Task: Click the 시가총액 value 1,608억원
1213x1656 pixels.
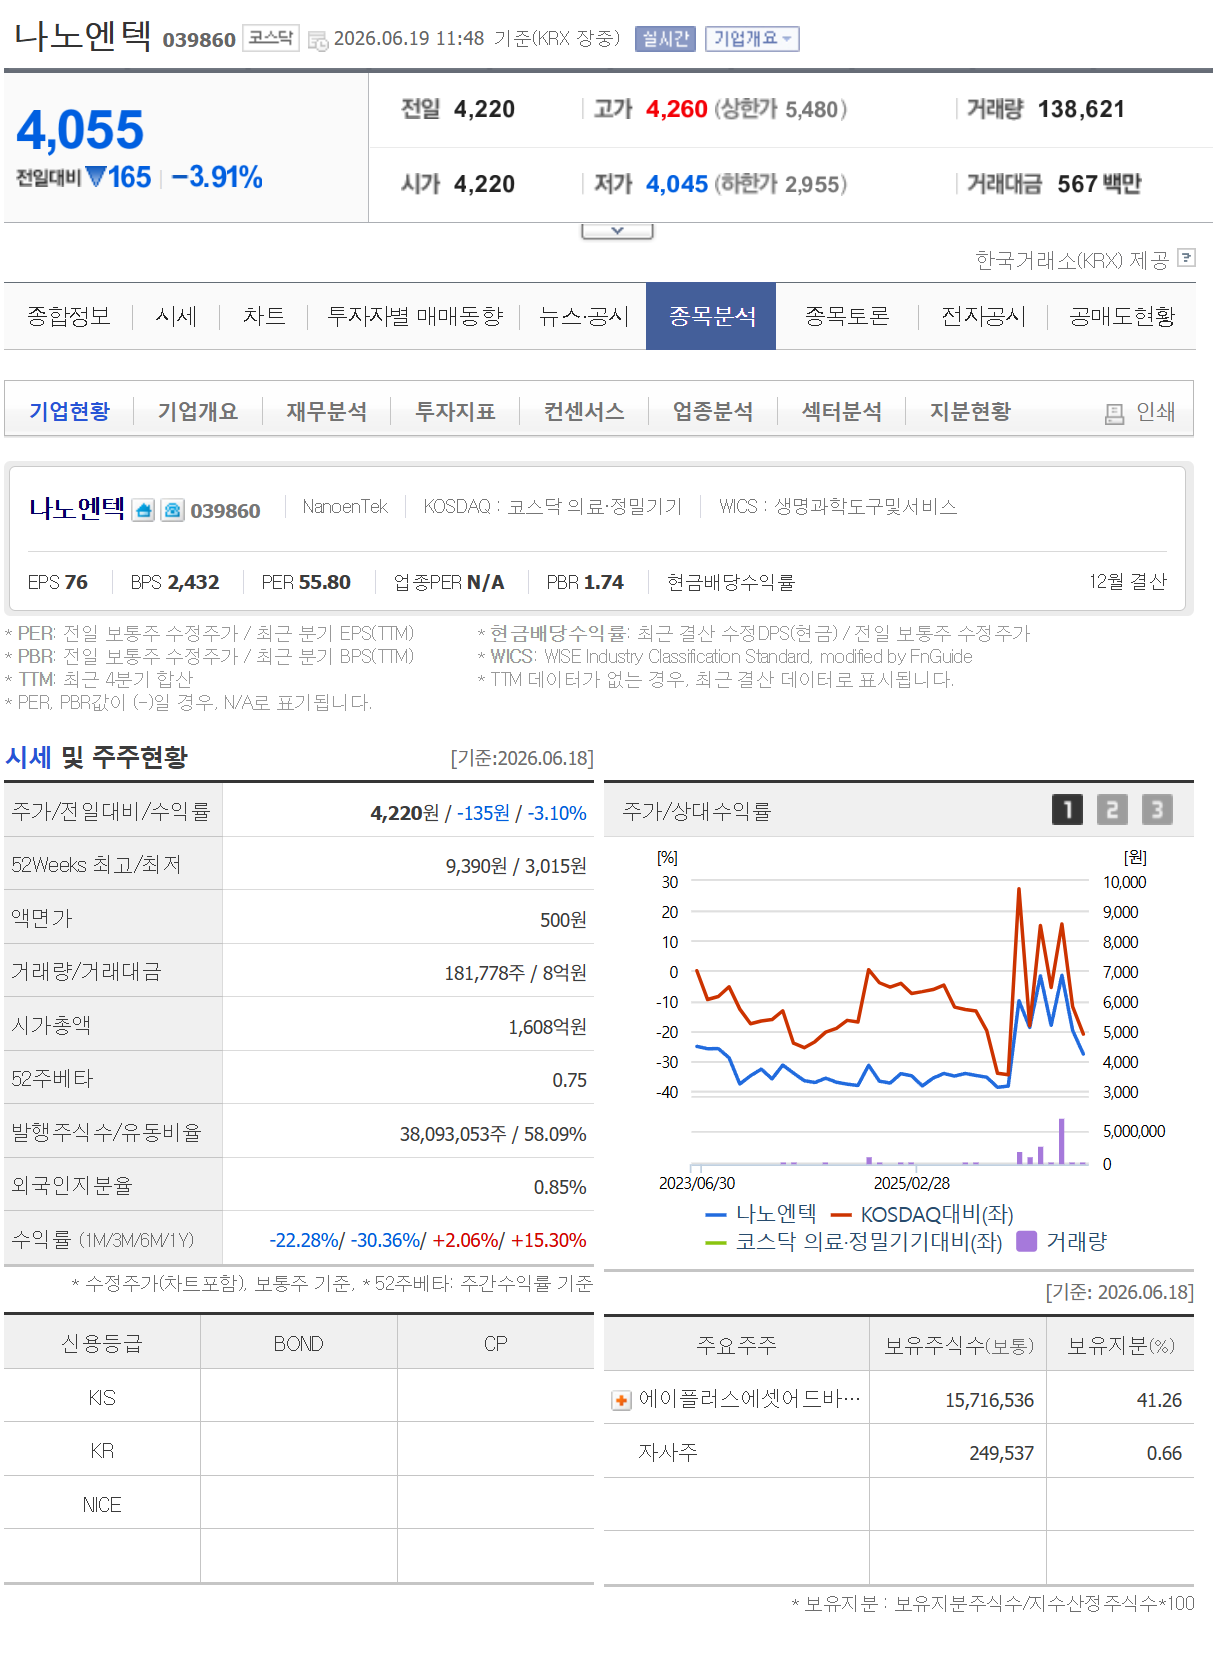Action: pyautogui.click(x=547, y=1027)
